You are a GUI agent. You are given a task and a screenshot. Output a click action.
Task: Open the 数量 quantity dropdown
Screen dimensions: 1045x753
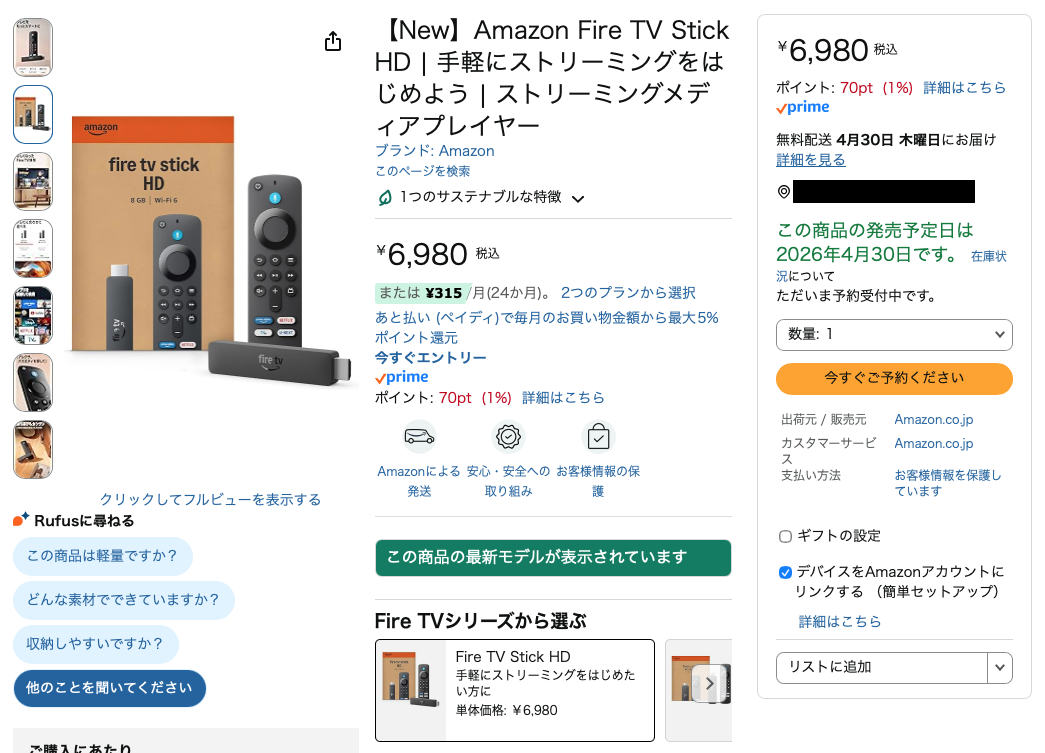894,335
